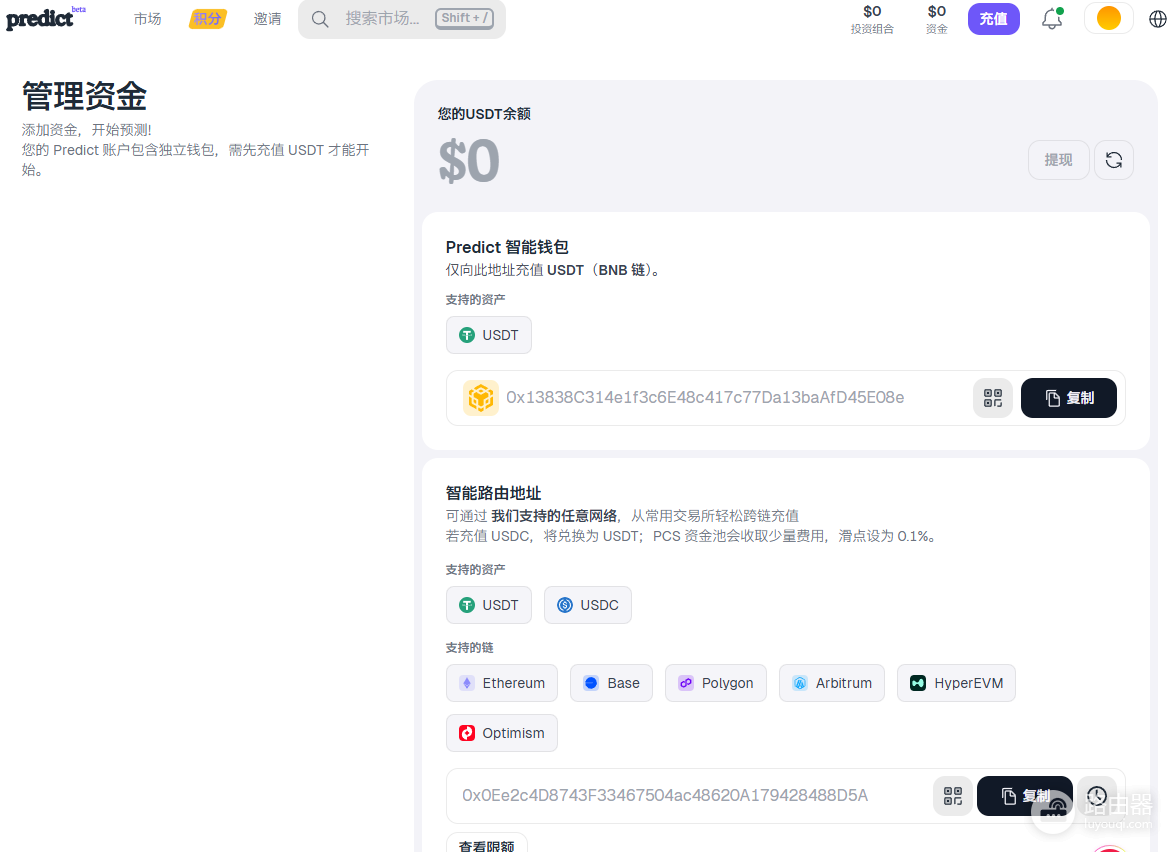Click the 支持的链 label
The height and width of the screenshot is (852, 1171).
pos(470,647)
